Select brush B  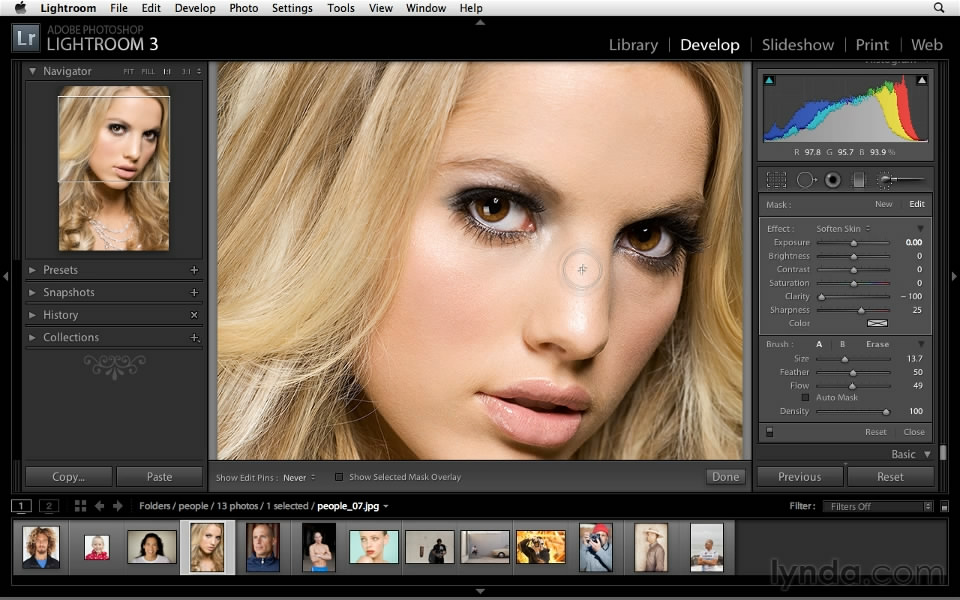pyautogui.click(x=842, y=344)
